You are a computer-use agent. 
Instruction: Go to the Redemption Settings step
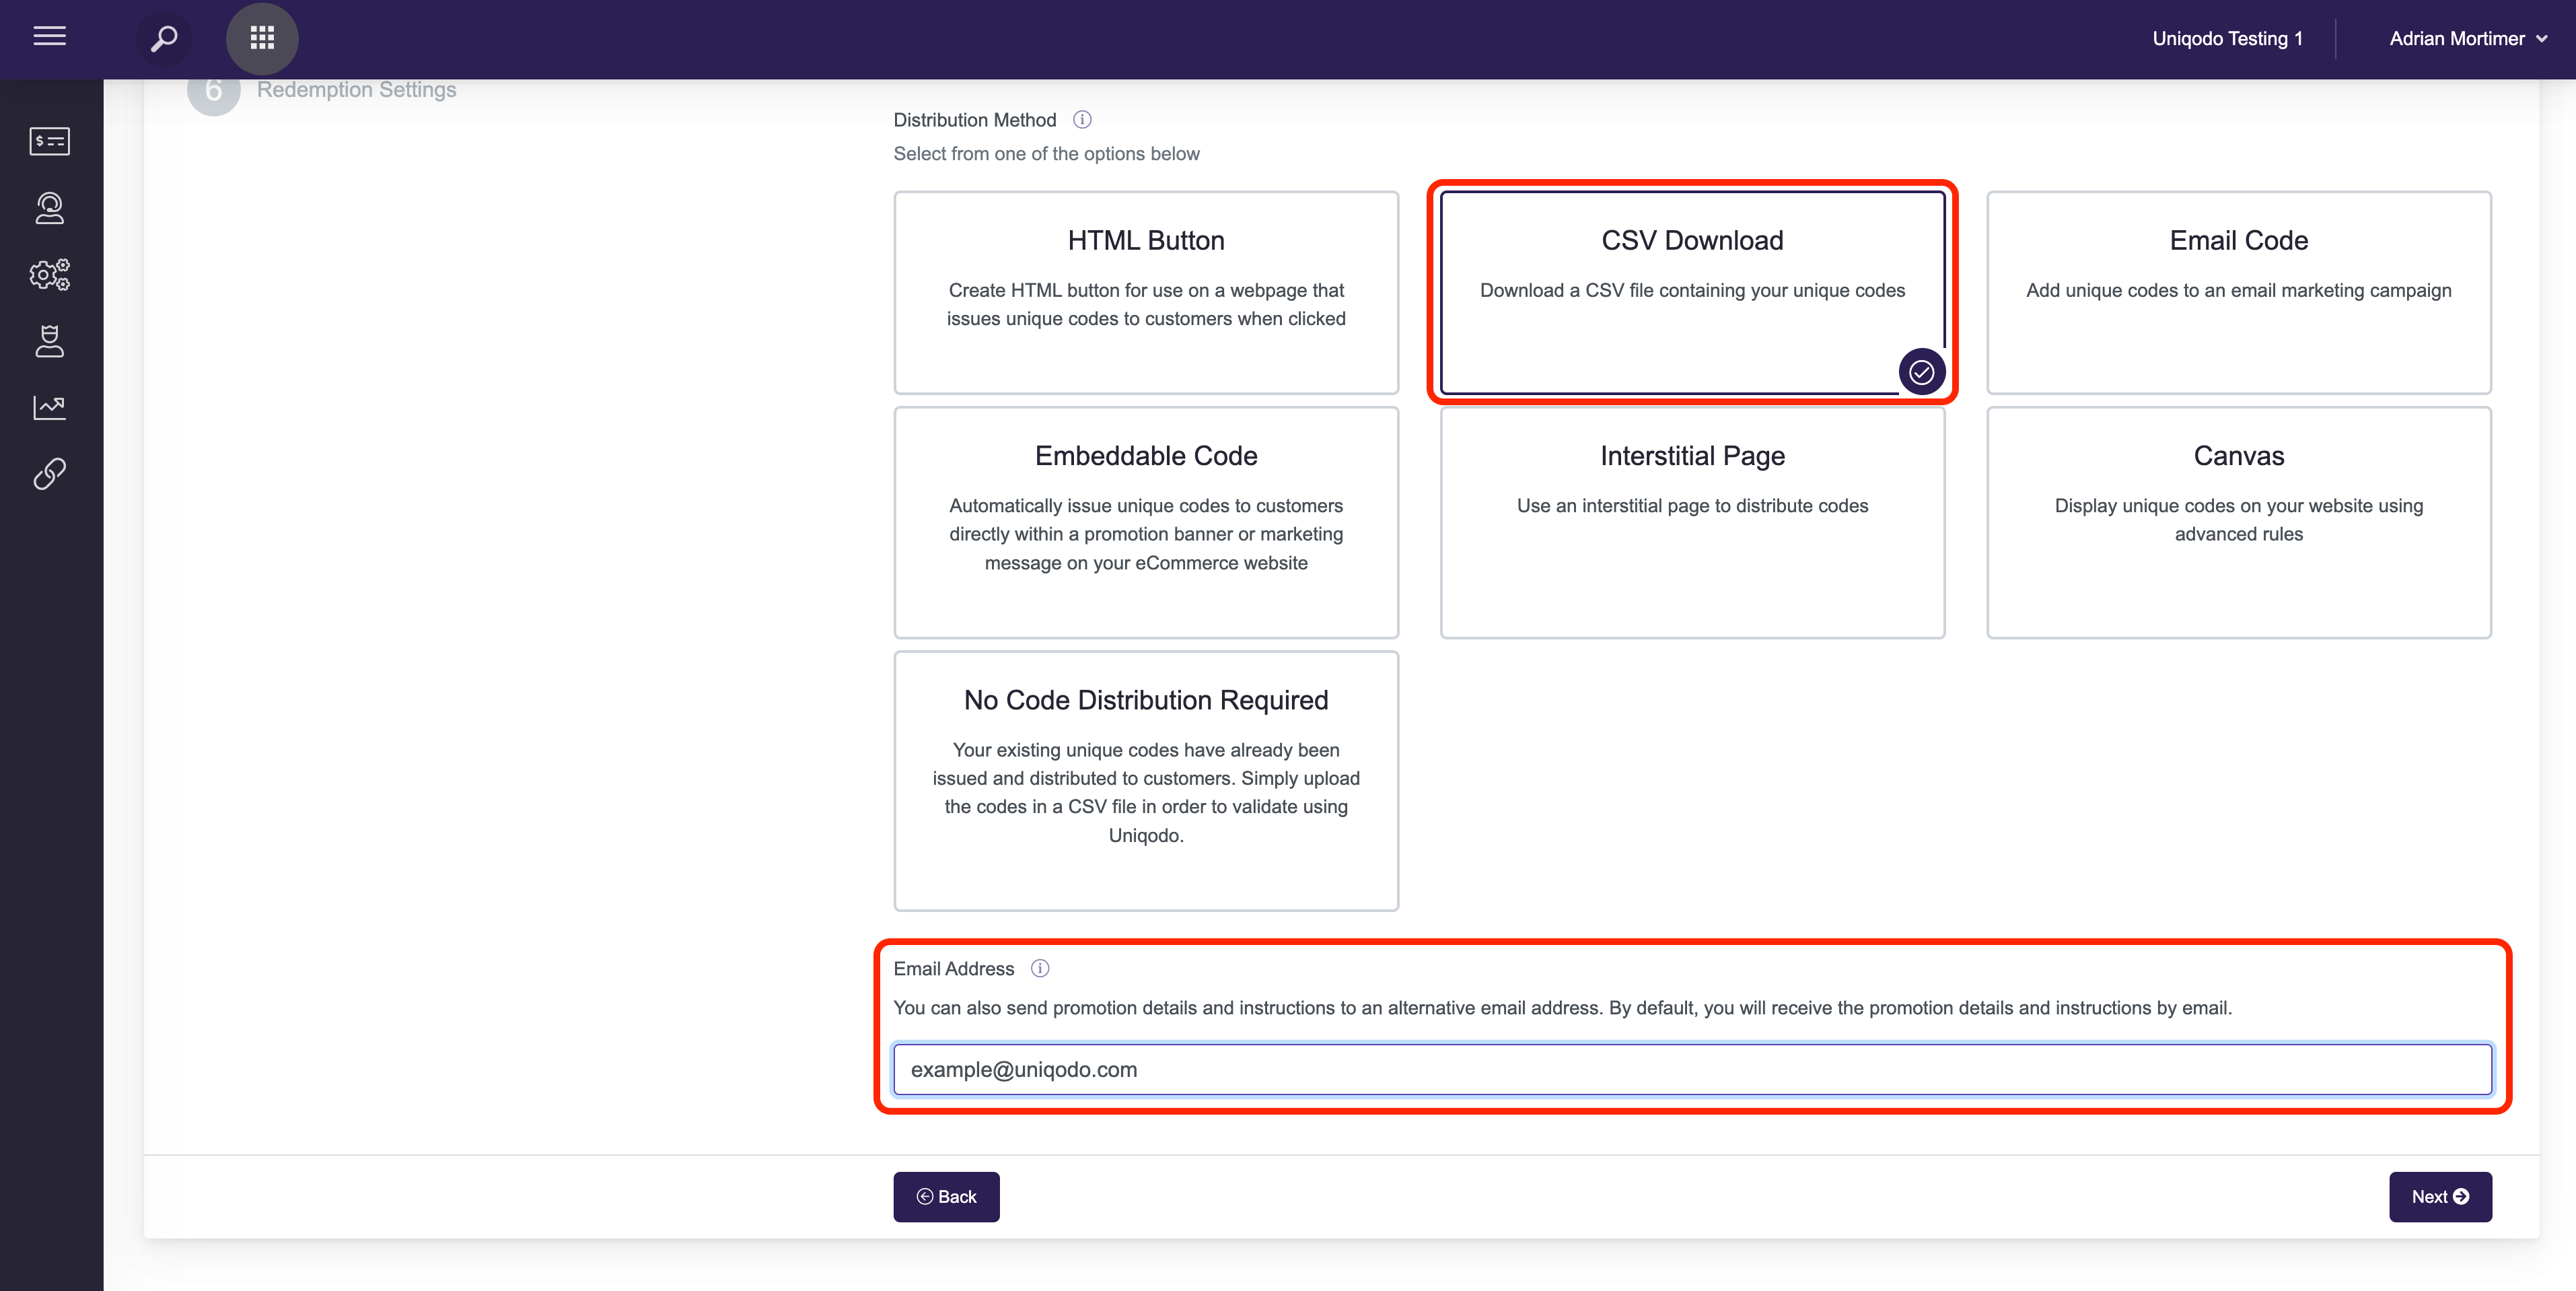(x=356, y=90)
